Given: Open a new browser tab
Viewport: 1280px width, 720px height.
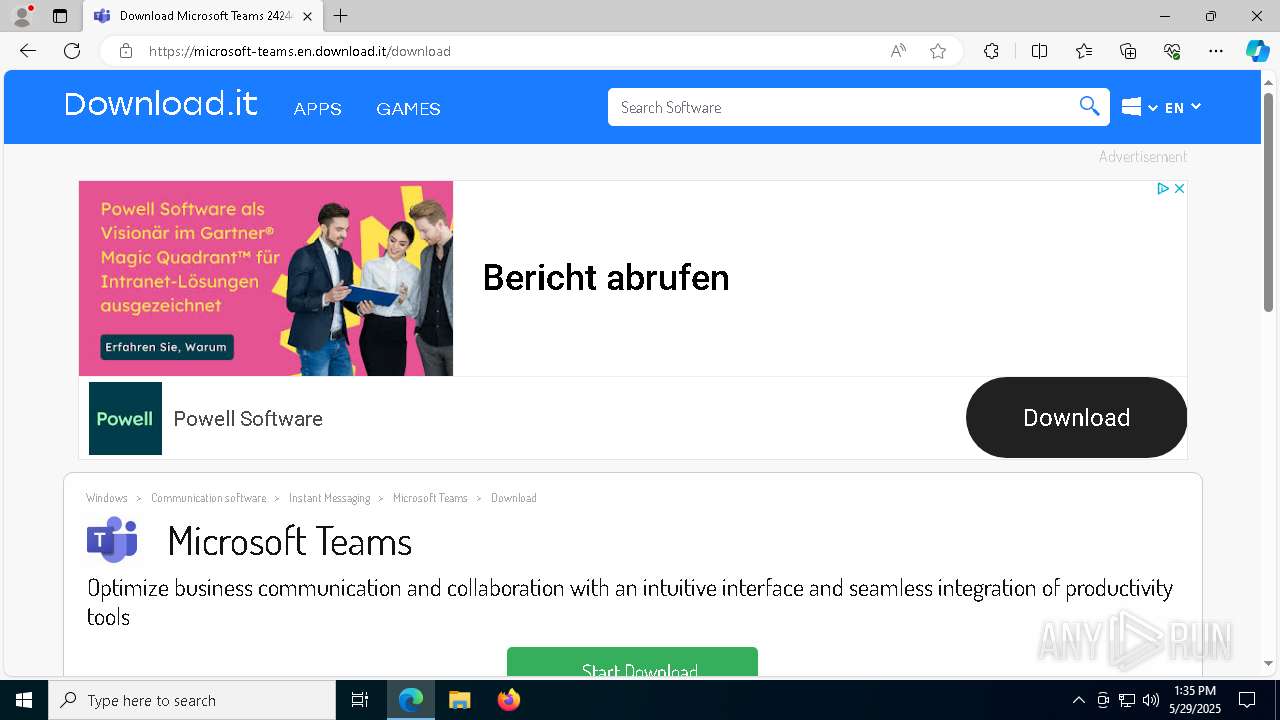Looking at the screenshot, I should pyautogui.click(x=341, y=16).
